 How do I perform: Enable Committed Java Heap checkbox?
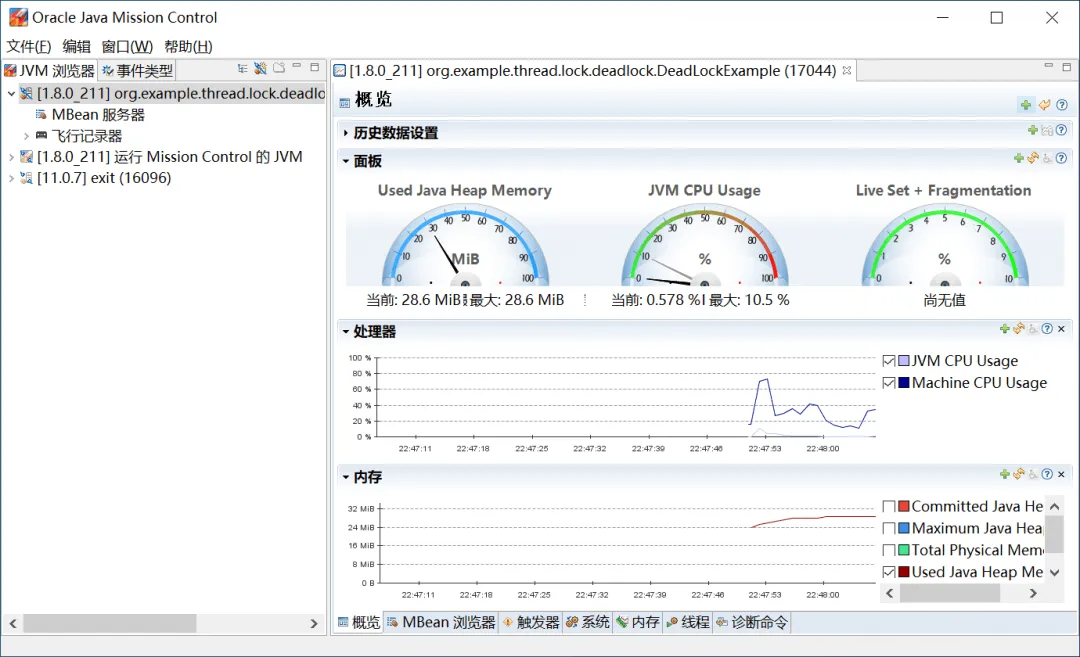pos(889,506)
